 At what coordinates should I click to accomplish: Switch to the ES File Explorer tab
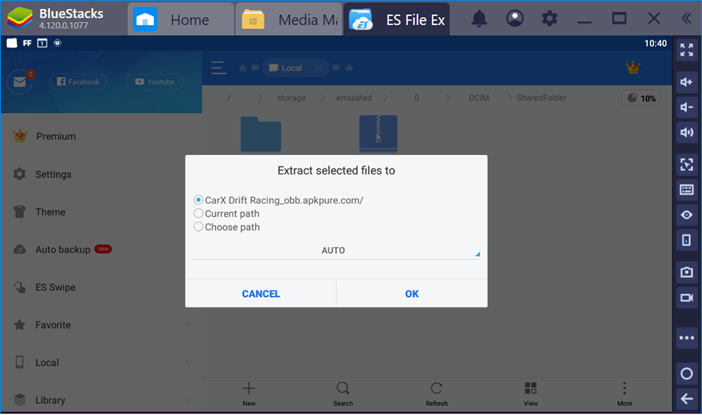click(397, 19)
